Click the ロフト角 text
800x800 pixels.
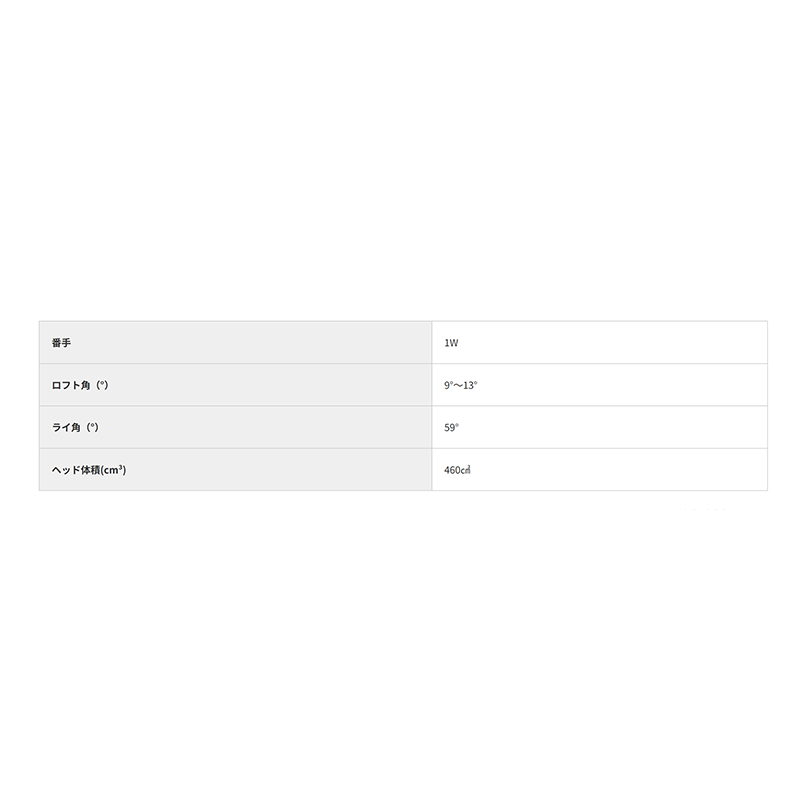pyautogui.click(x=73, y=385)
